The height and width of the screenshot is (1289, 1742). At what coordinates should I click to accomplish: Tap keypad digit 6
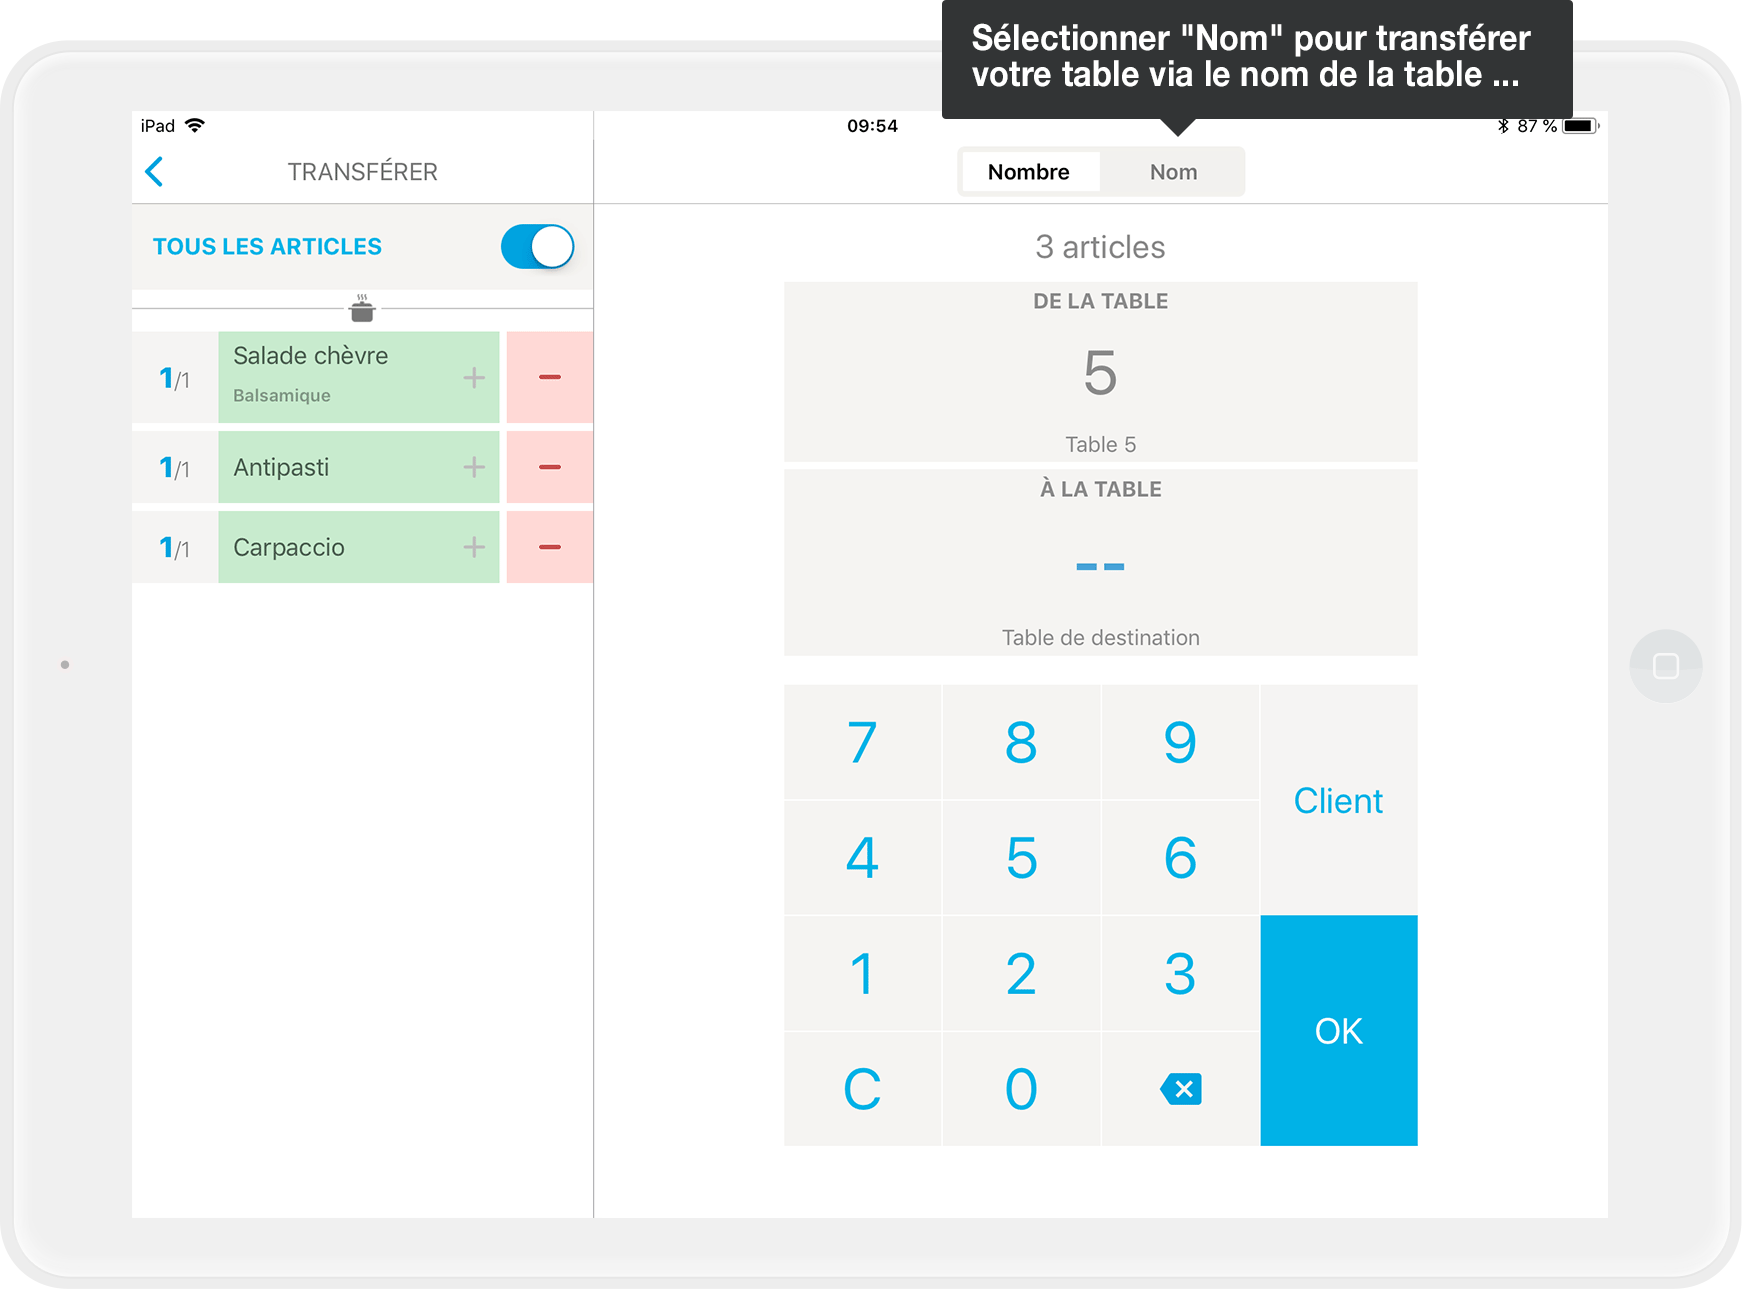1180,858
